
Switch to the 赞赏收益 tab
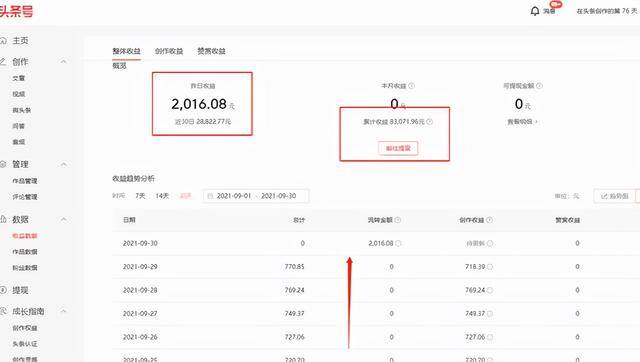point(211,51)
